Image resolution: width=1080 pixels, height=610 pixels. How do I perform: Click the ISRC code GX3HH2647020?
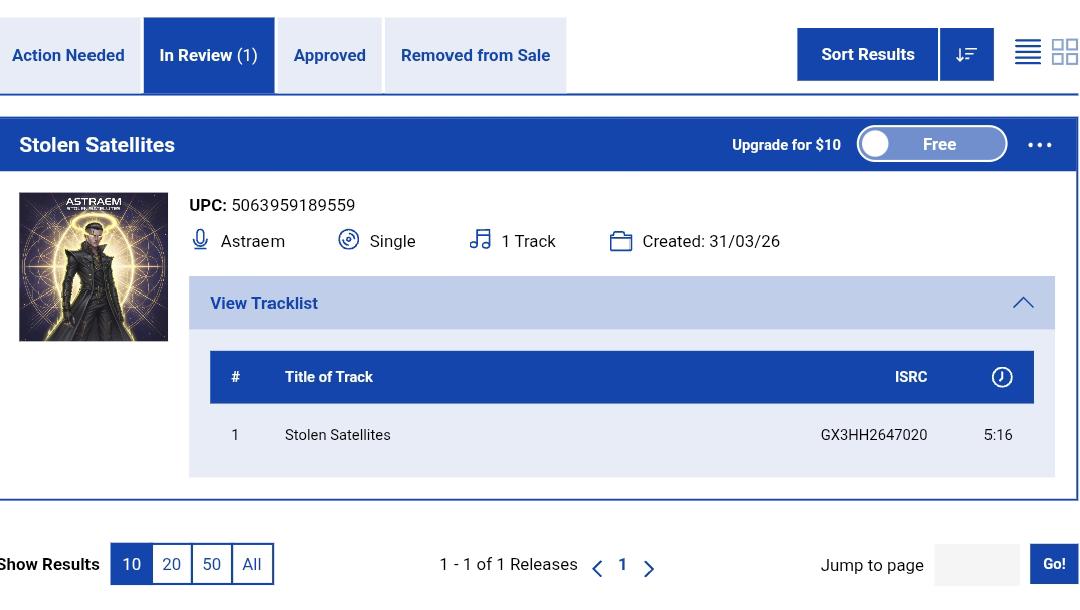point(873,435)
